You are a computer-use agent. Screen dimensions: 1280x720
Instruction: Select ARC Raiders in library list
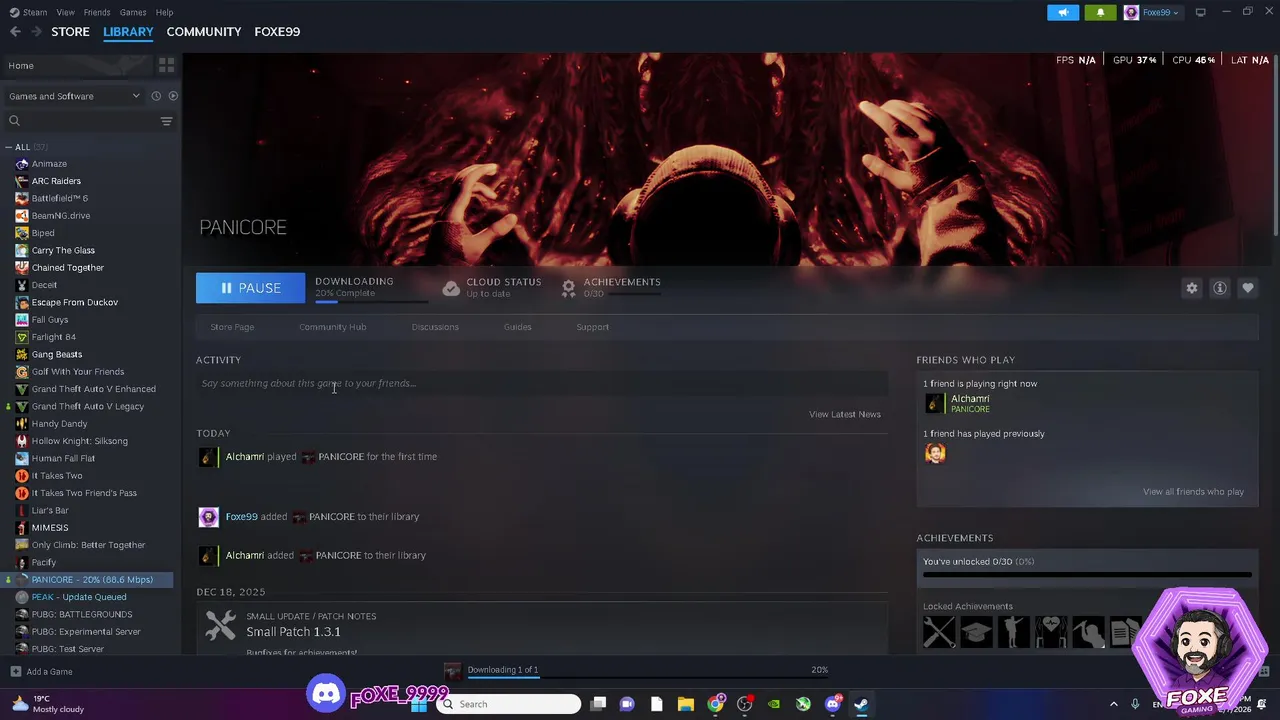tap(56, 181)
